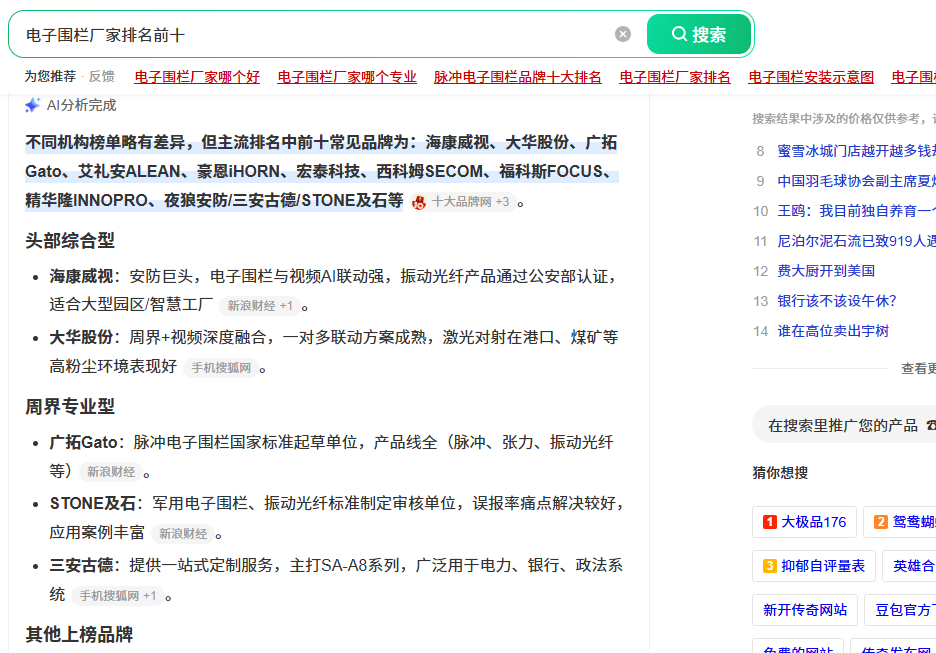This screenshot has width=936, height=653.
Task: Click the 反馈 feedback link
Action: pyautogui.click(x=101, y=76)
